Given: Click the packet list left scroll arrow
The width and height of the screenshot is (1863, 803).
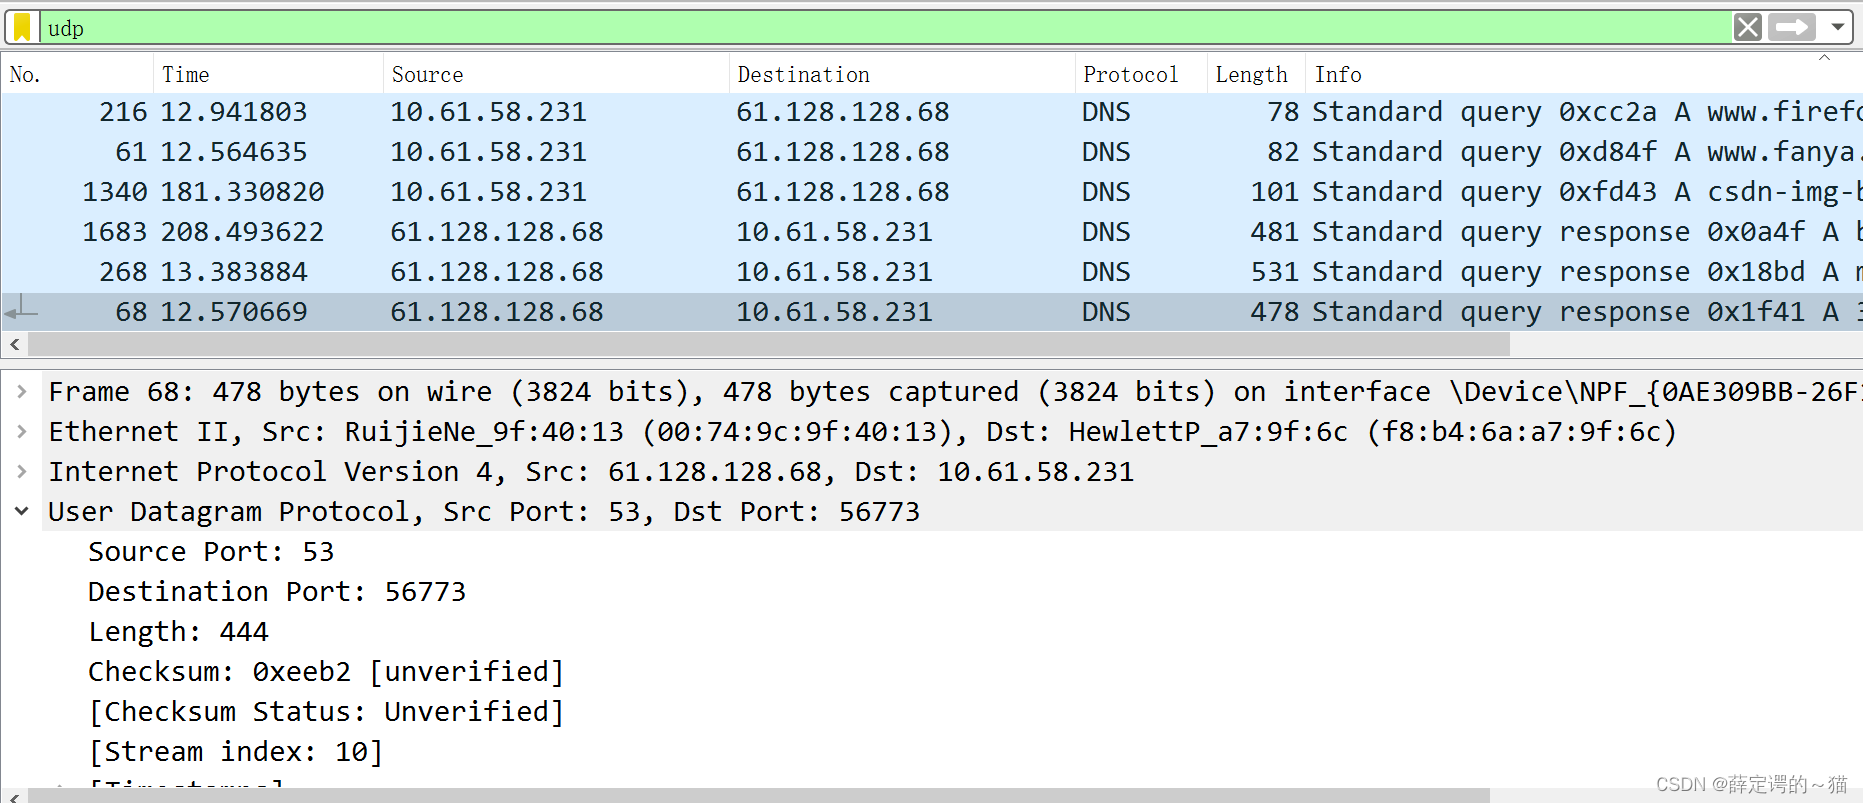Looking at the screenshot, I should click(x=14, y=345).
